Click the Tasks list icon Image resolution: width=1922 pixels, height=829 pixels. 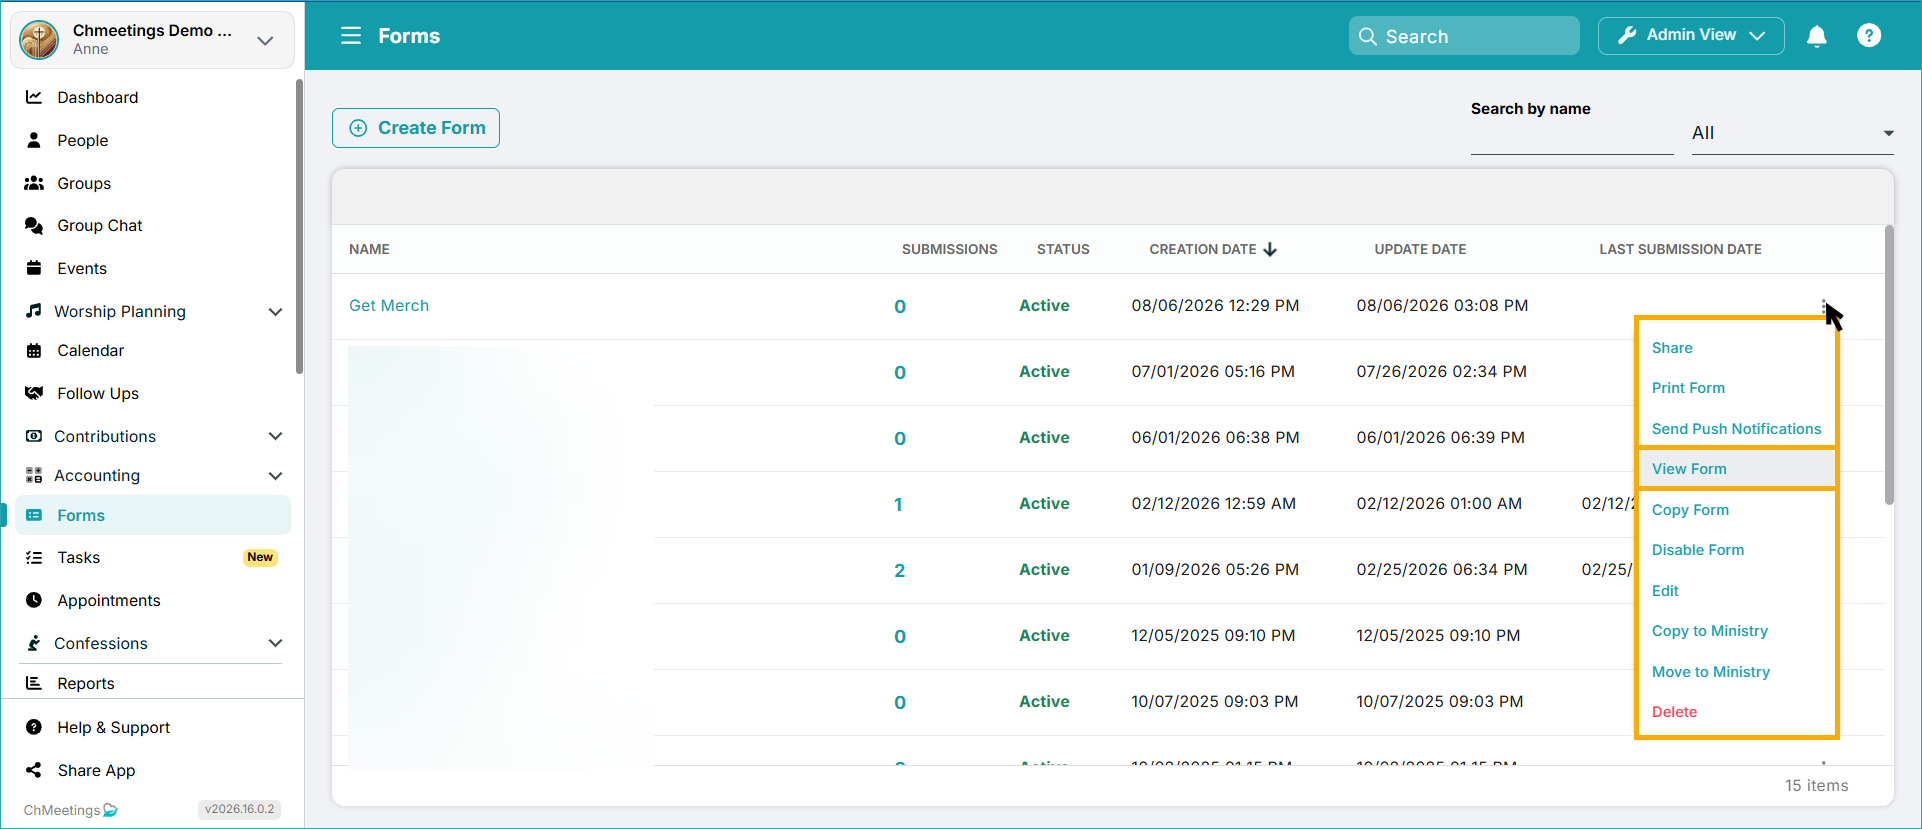[34, 557]
